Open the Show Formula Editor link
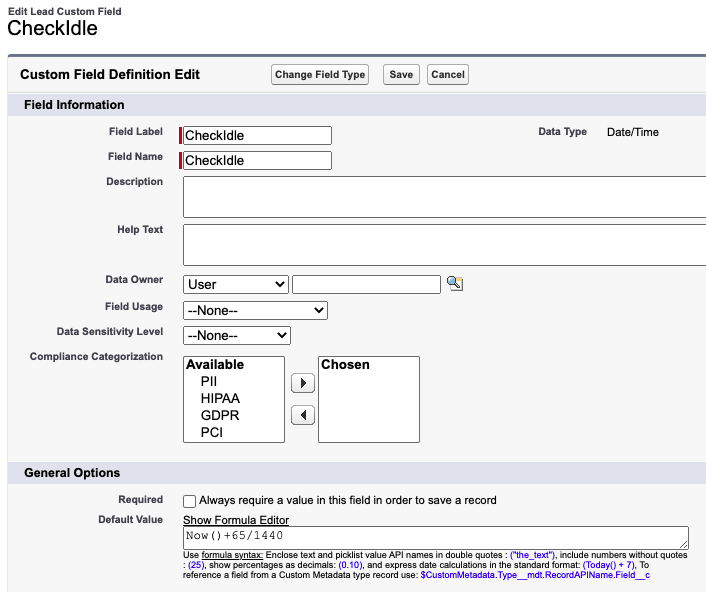The image size is (706, 592). (236, 520)
